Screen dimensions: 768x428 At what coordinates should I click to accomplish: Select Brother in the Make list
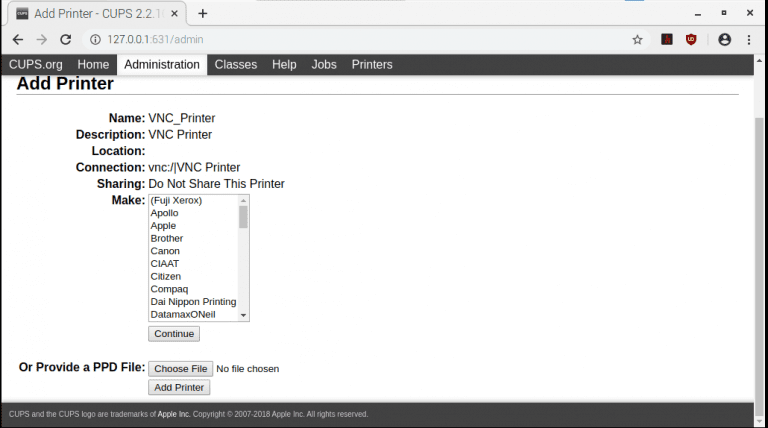[167, 238]
